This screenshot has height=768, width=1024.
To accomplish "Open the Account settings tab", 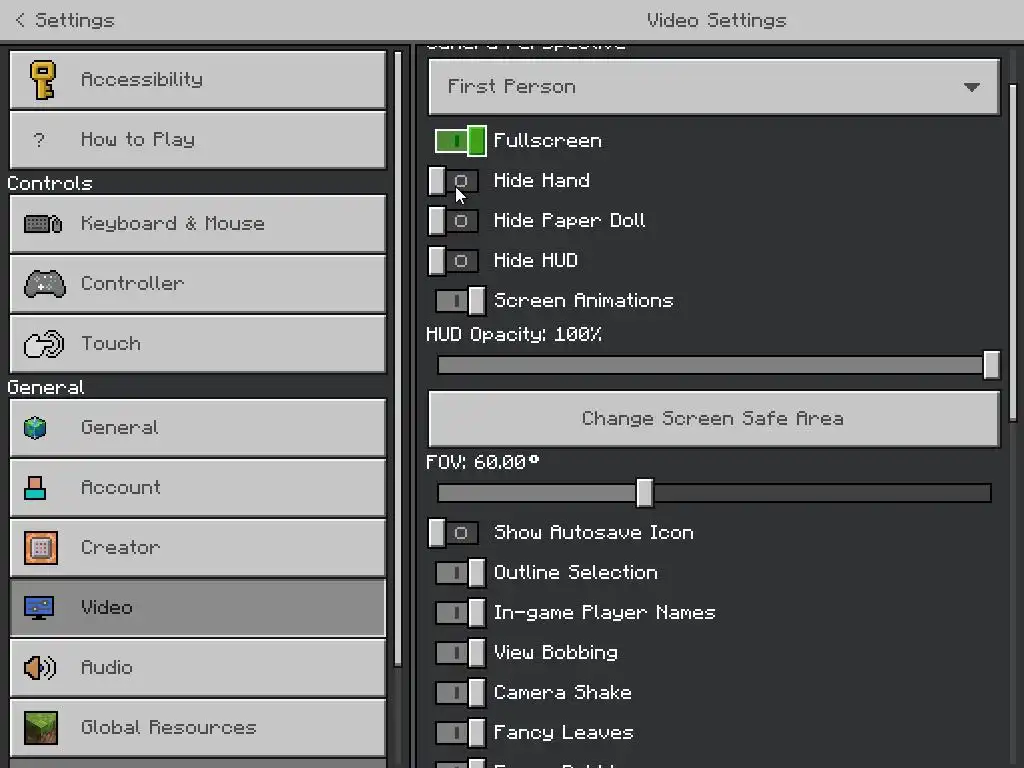I will point(198,487).
